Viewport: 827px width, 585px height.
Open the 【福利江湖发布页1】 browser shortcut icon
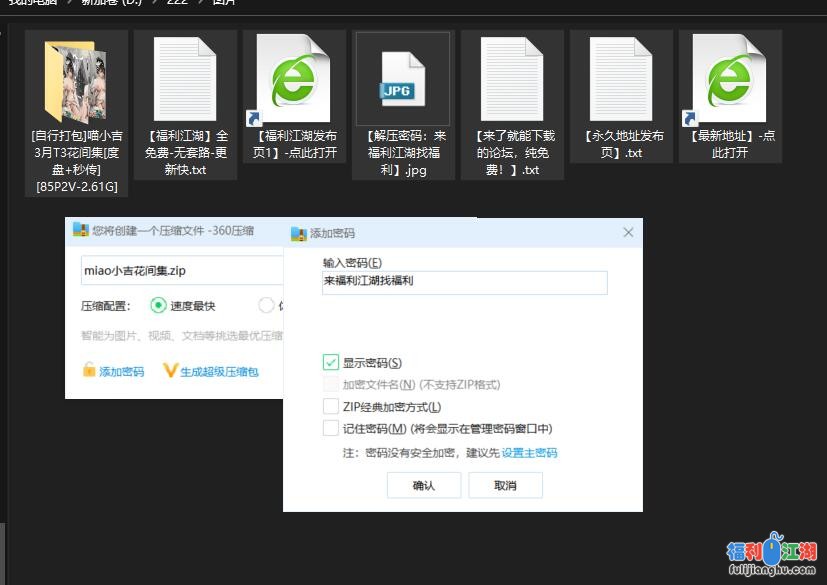point(293,79)
